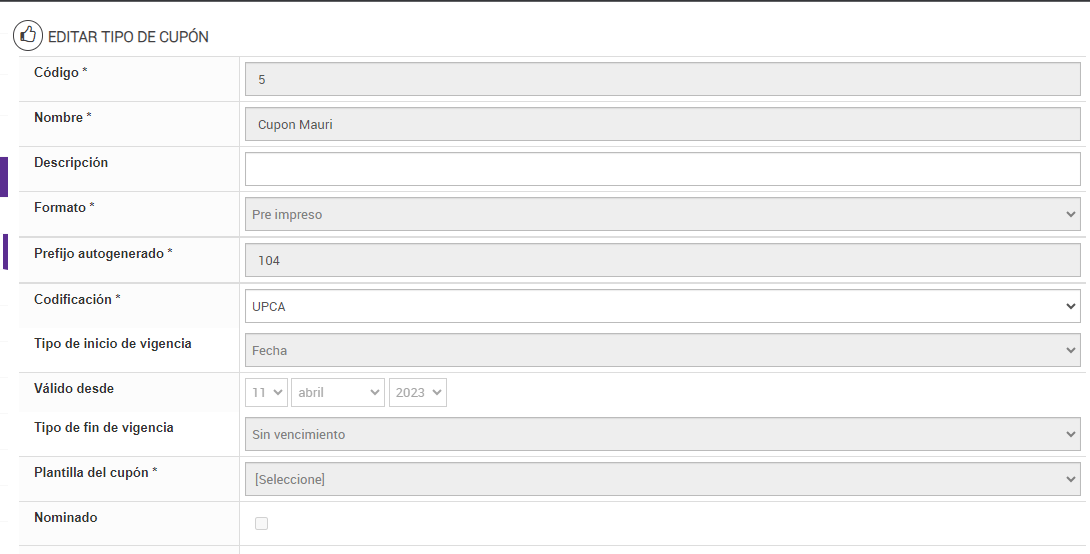The image size is (1090, 554).
Task: Open the Tipo de inicio de vigencia dropdown
Action: (x=662, y=350)
